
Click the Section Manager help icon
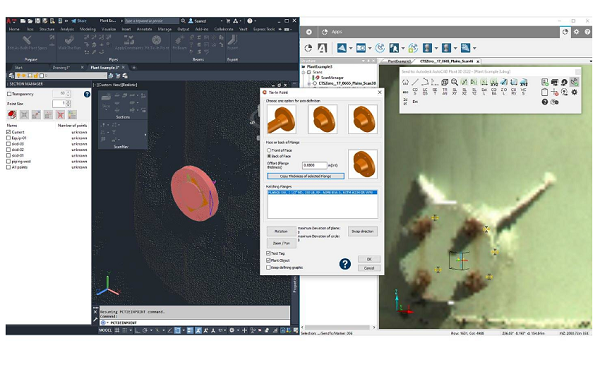coord(87,94)
